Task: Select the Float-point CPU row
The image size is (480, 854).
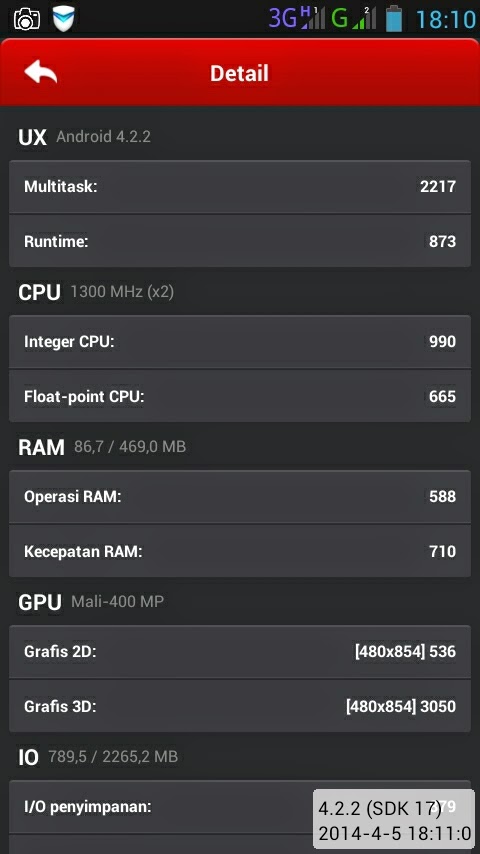Action: coord(240,396)
